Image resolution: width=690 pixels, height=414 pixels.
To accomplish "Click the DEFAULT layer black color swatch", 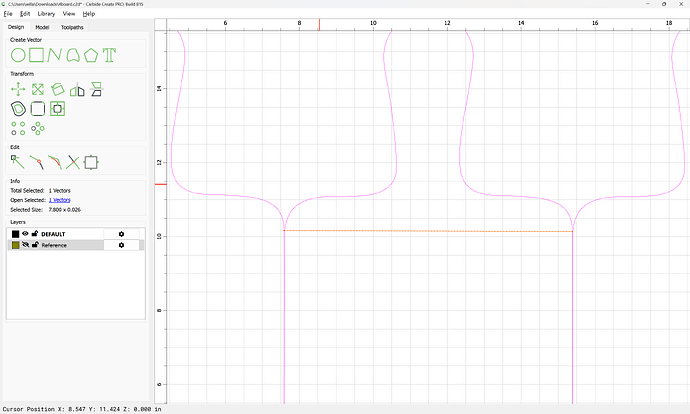I will (x=15, y=234).
